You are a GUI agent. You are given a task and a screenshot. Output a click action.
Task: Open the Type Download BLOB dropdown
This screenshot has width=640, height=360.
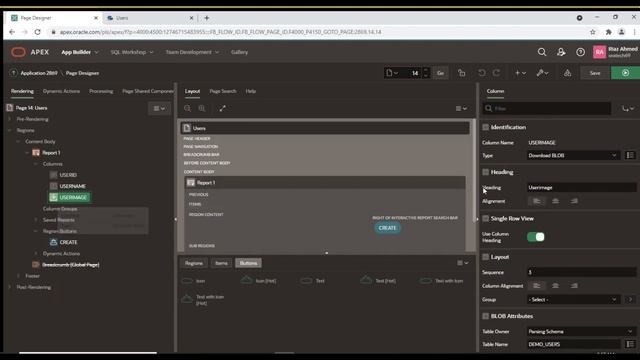tap(573, 156)
